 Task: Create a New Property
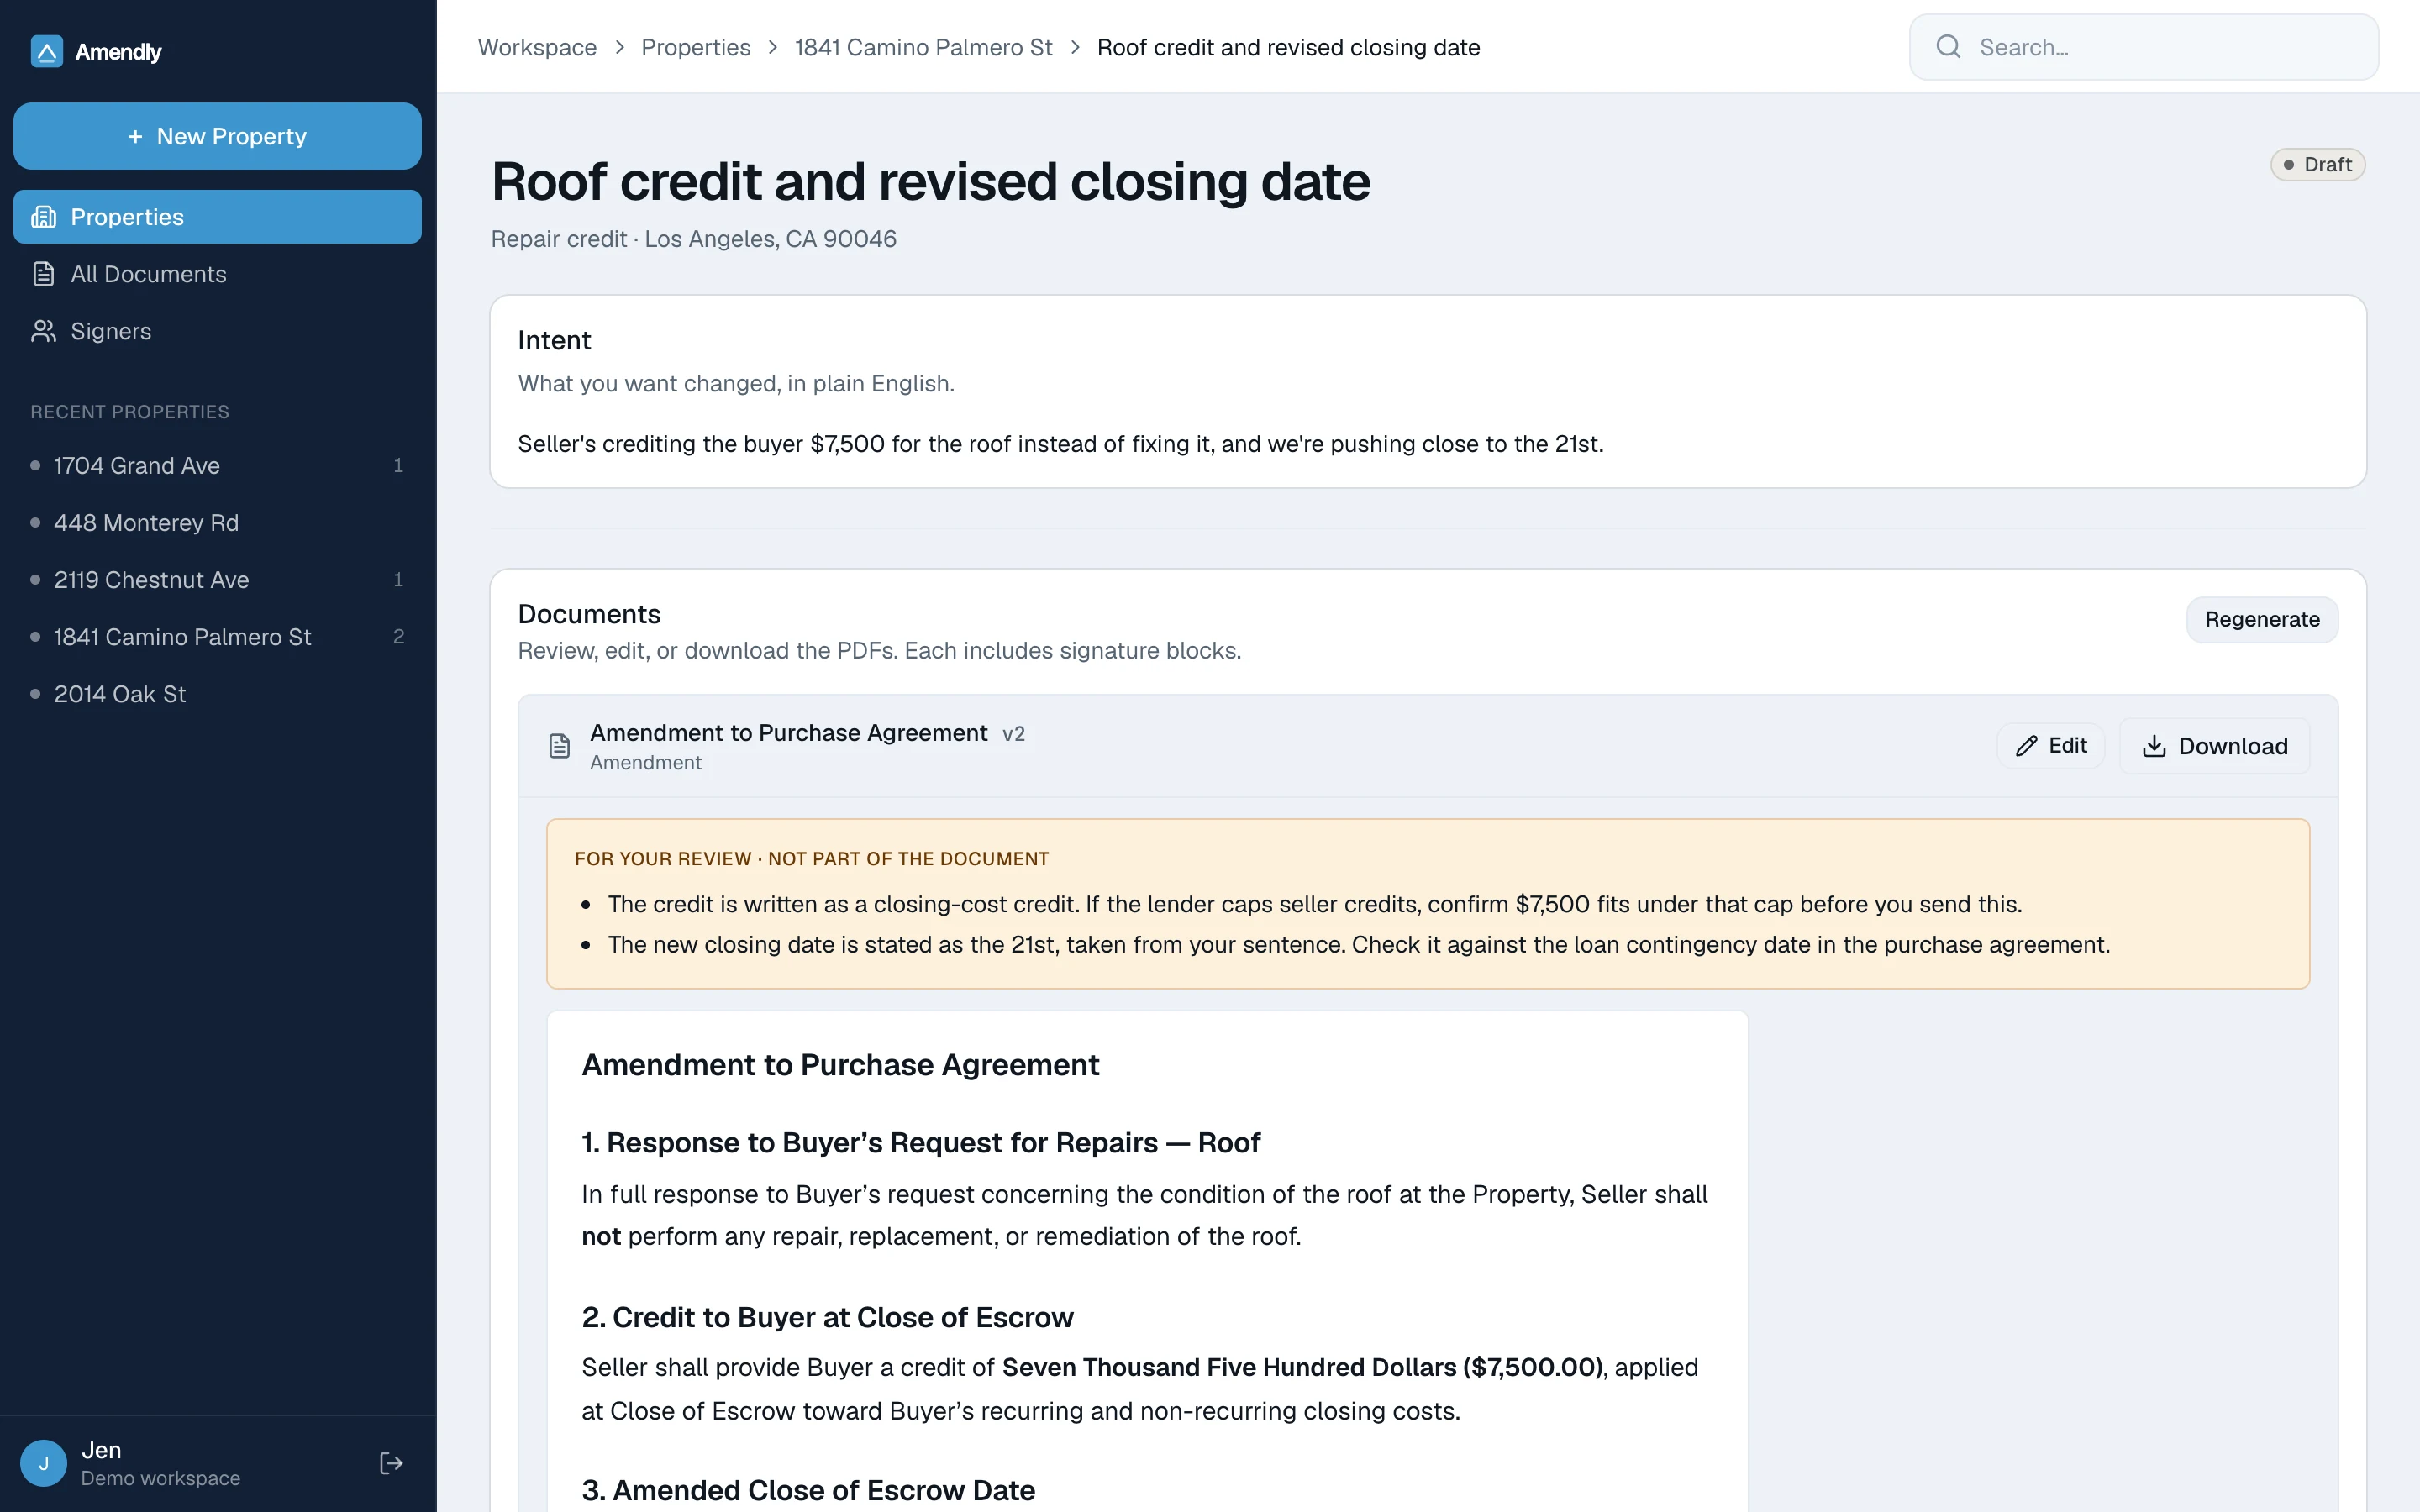pos(217,136)
